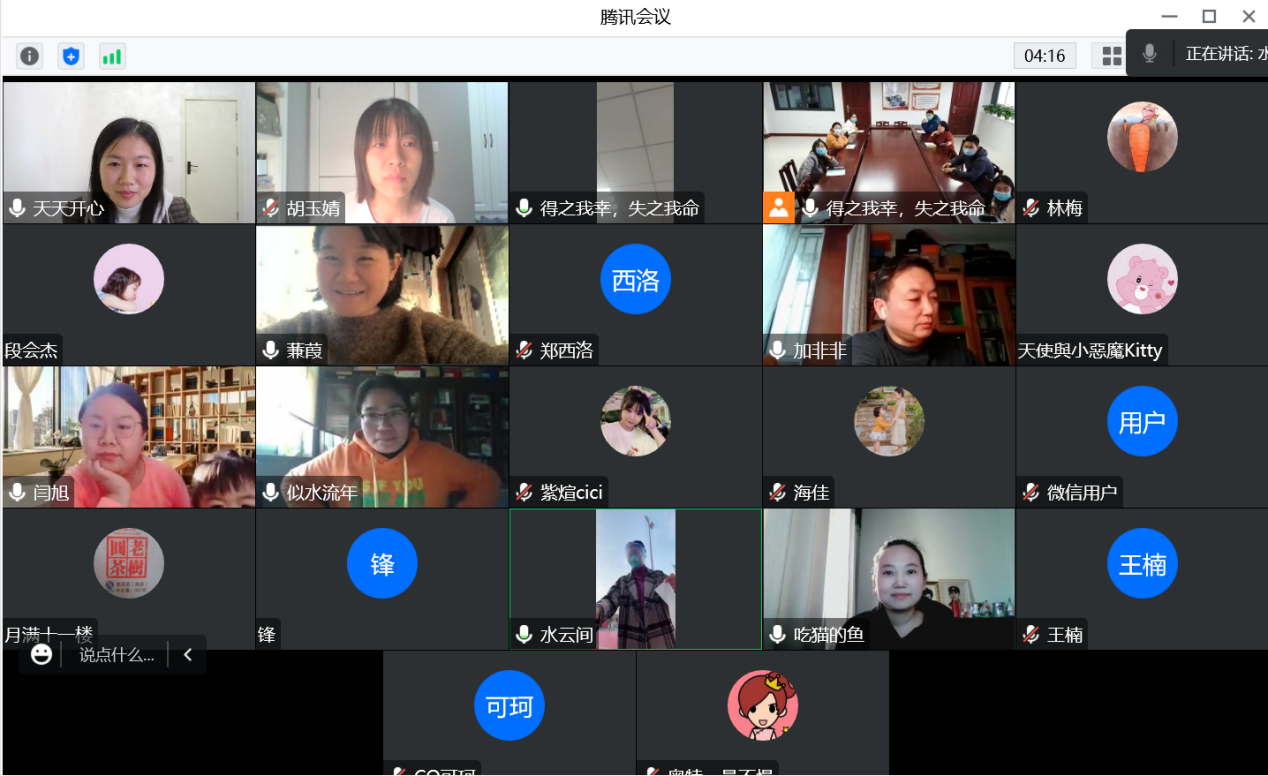The image size is (1268, 776).
Task: Check the green network signal icon
Action: coord(111,56)
